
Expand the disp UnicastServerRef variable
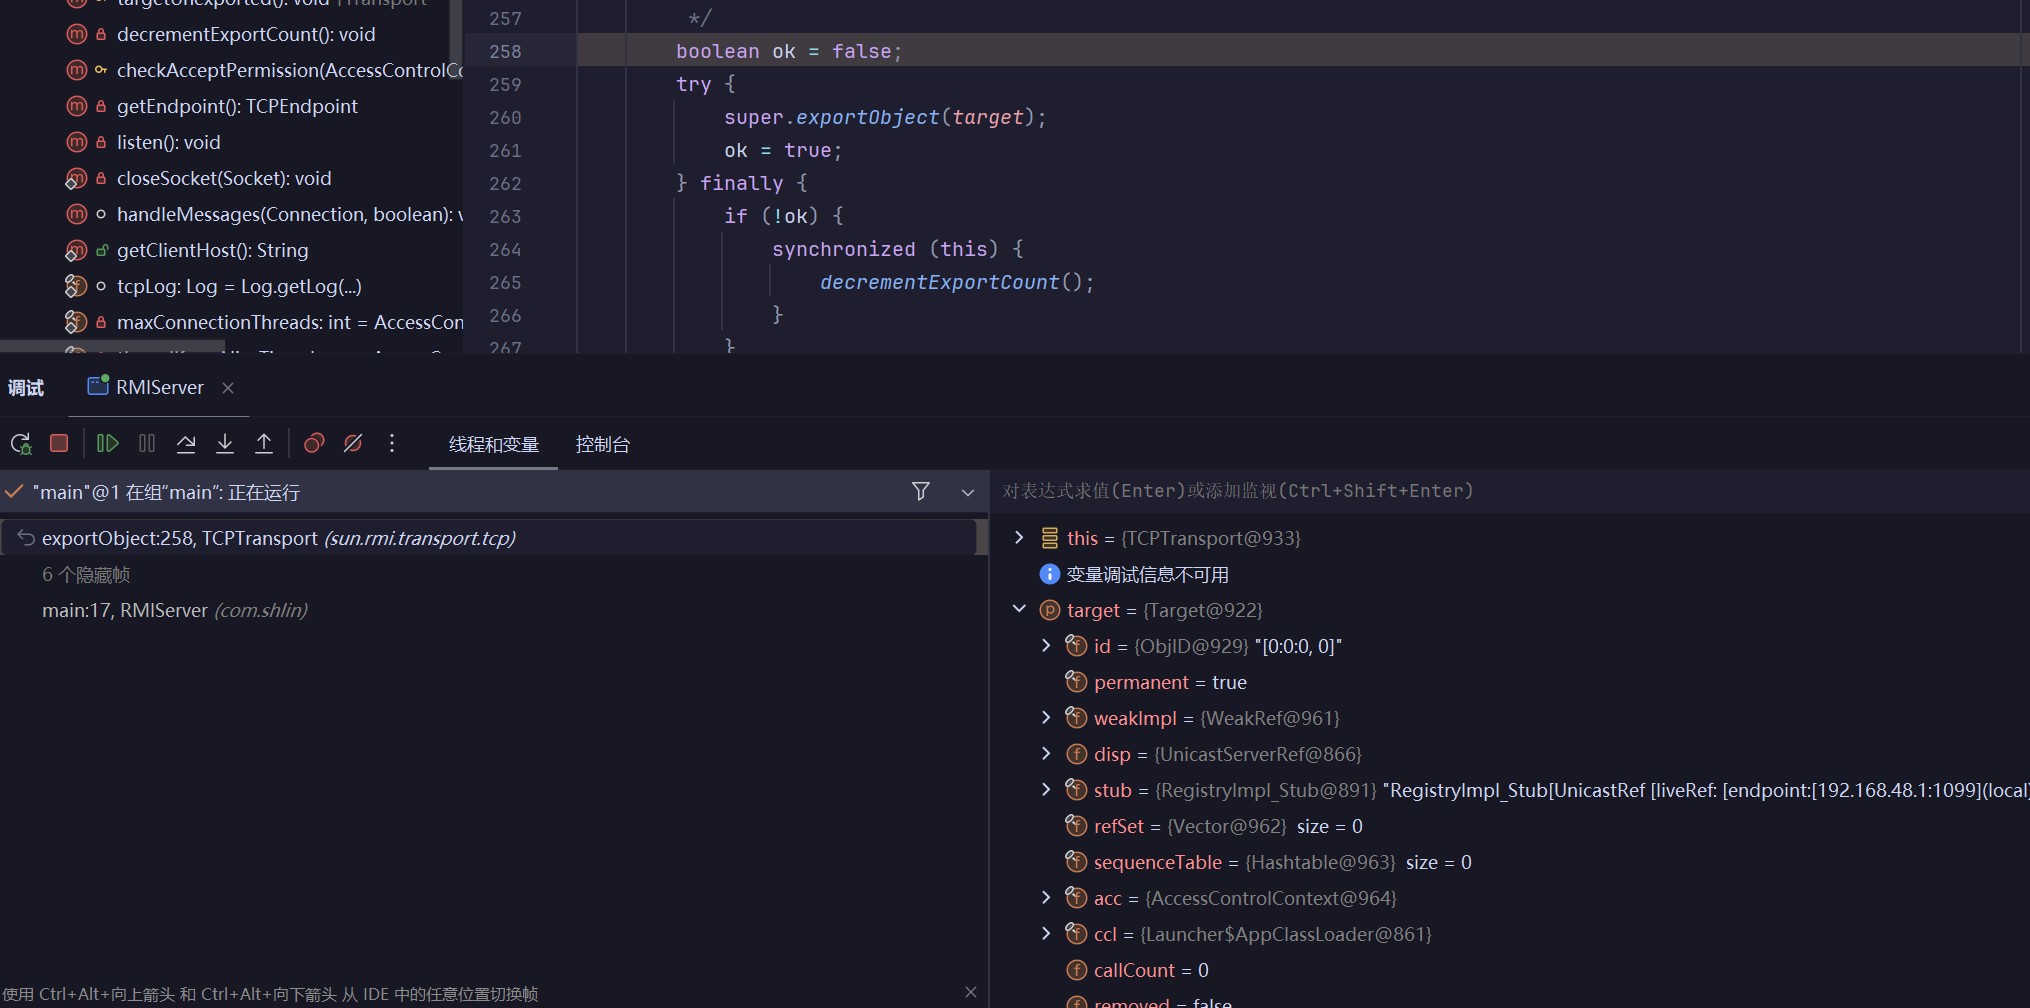(1046, 754)
